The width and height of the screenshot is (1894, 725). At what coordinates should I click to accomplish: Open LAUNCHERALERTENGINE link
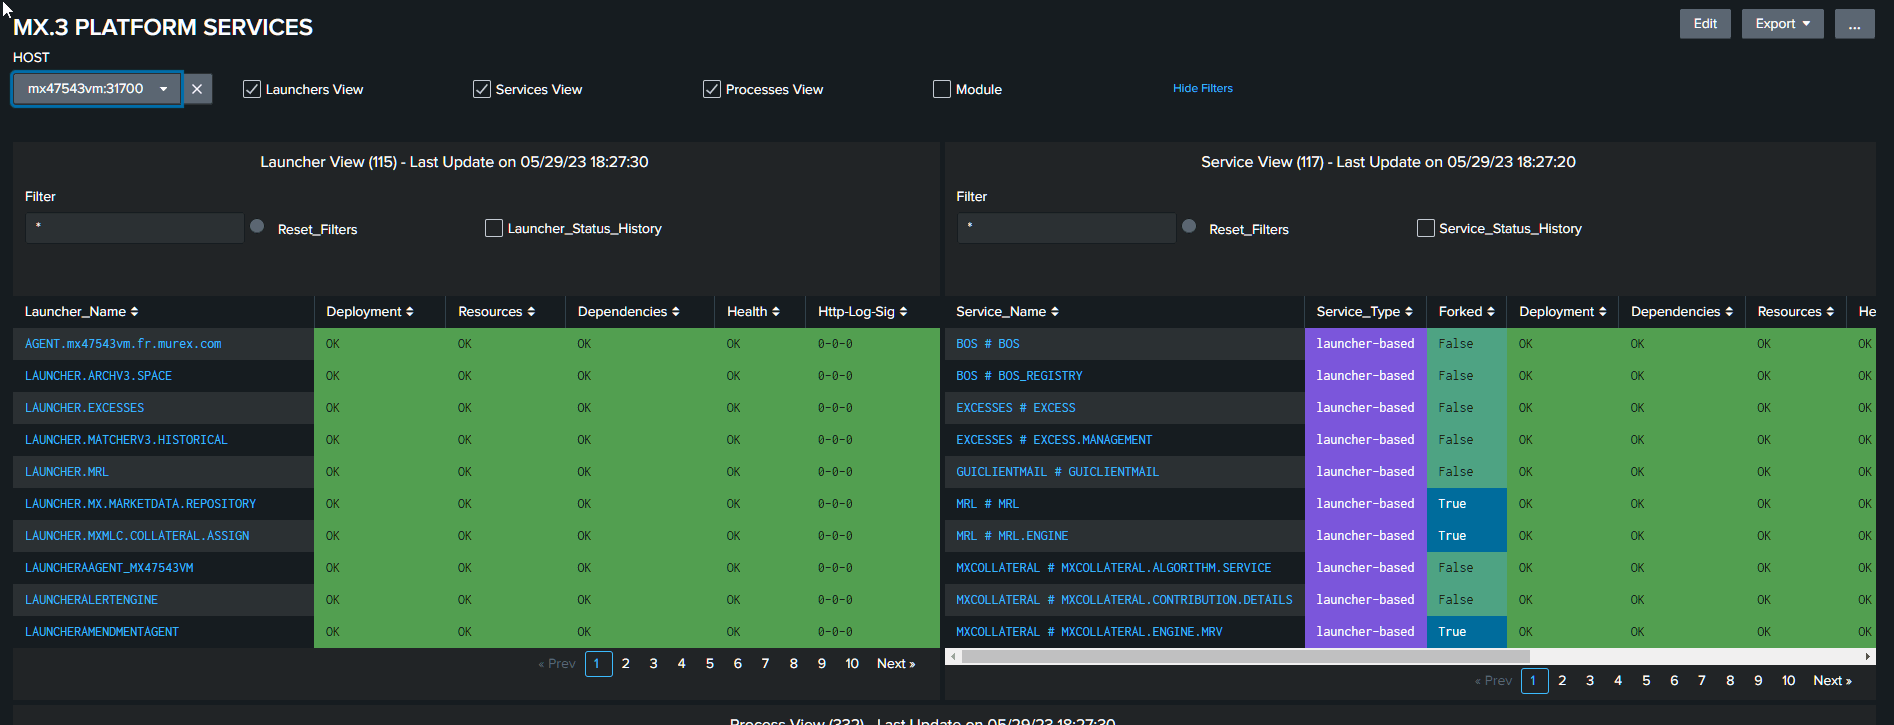[91, 599]
